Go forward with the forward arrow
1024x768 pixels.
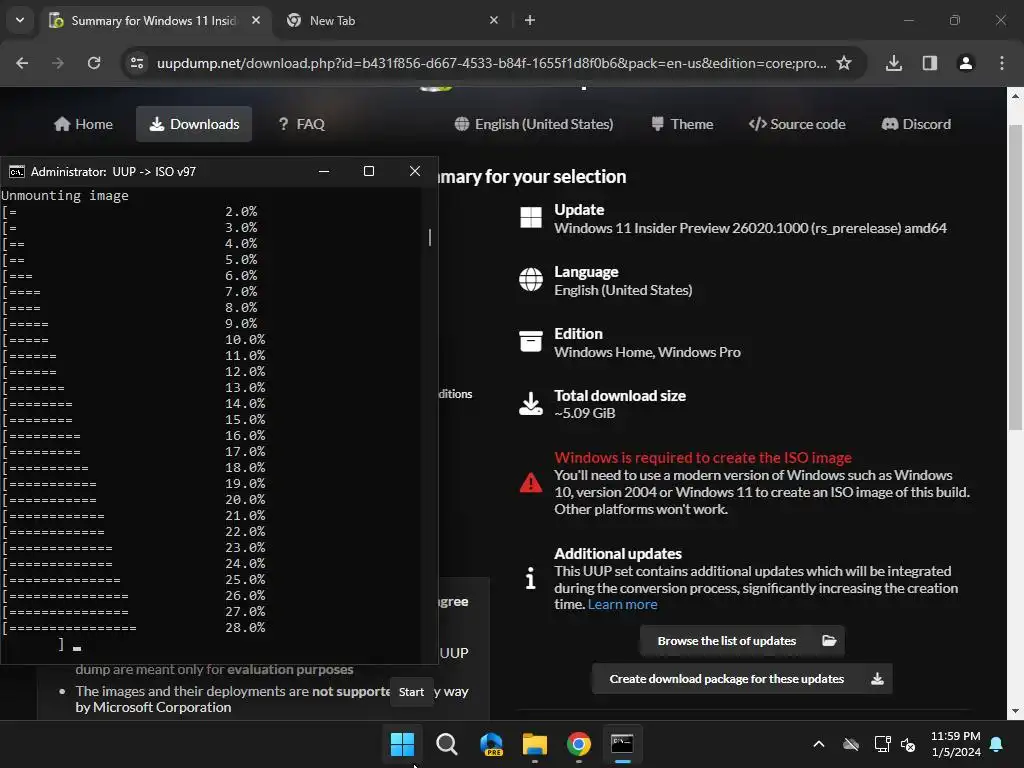point(58,63)
